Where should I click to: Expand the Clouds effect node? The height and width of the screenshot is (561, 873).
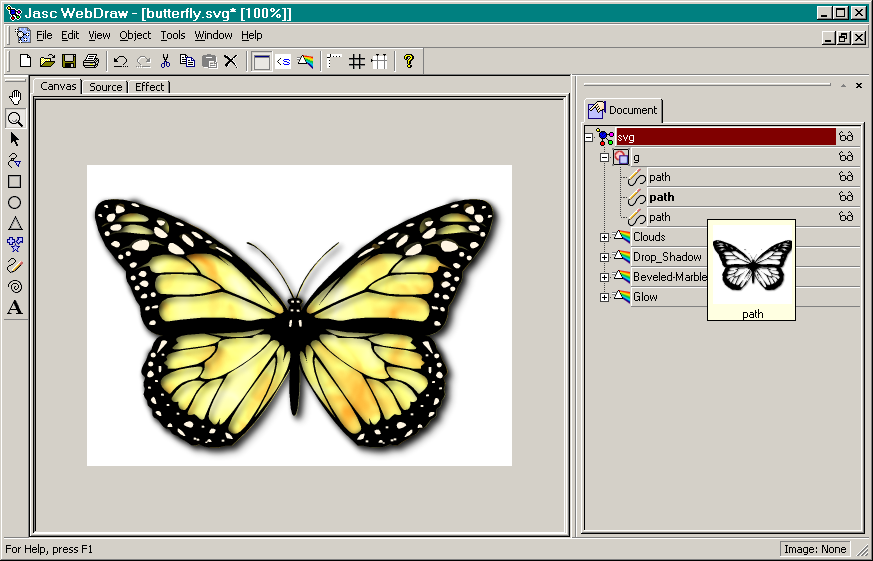(604, 237)
